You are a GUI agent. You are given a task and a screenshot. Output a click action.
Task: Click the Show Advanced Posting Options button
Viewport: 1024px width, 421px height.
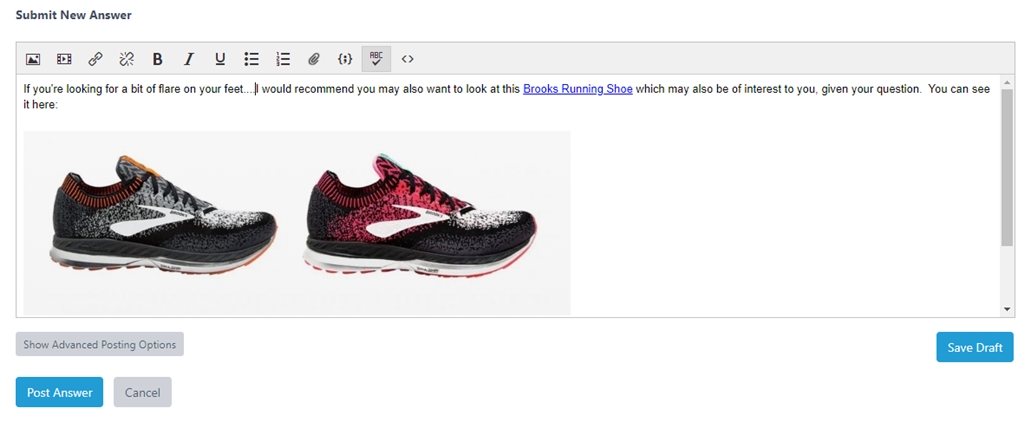point(100,344)
